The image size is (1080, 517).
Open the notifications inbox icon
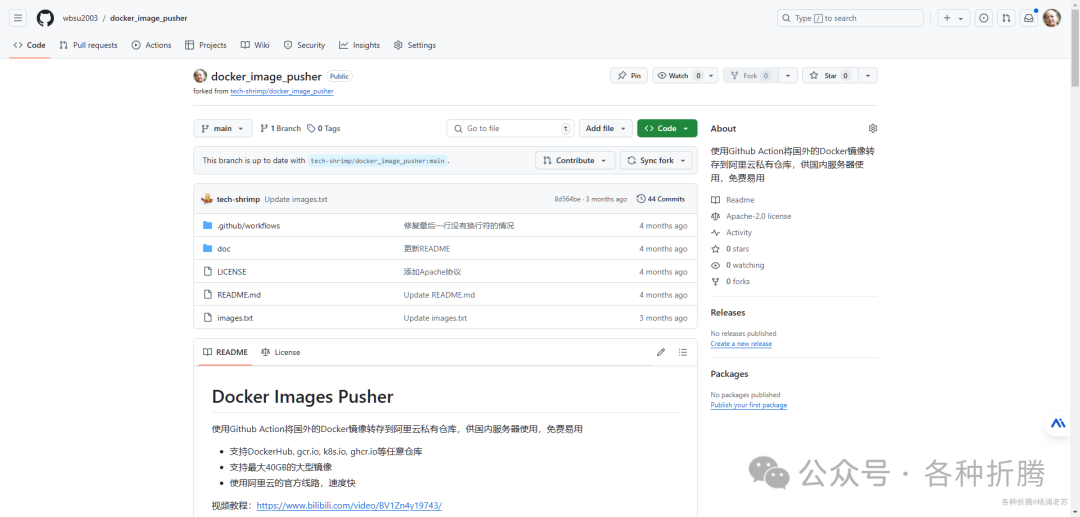pos(1029,19)
